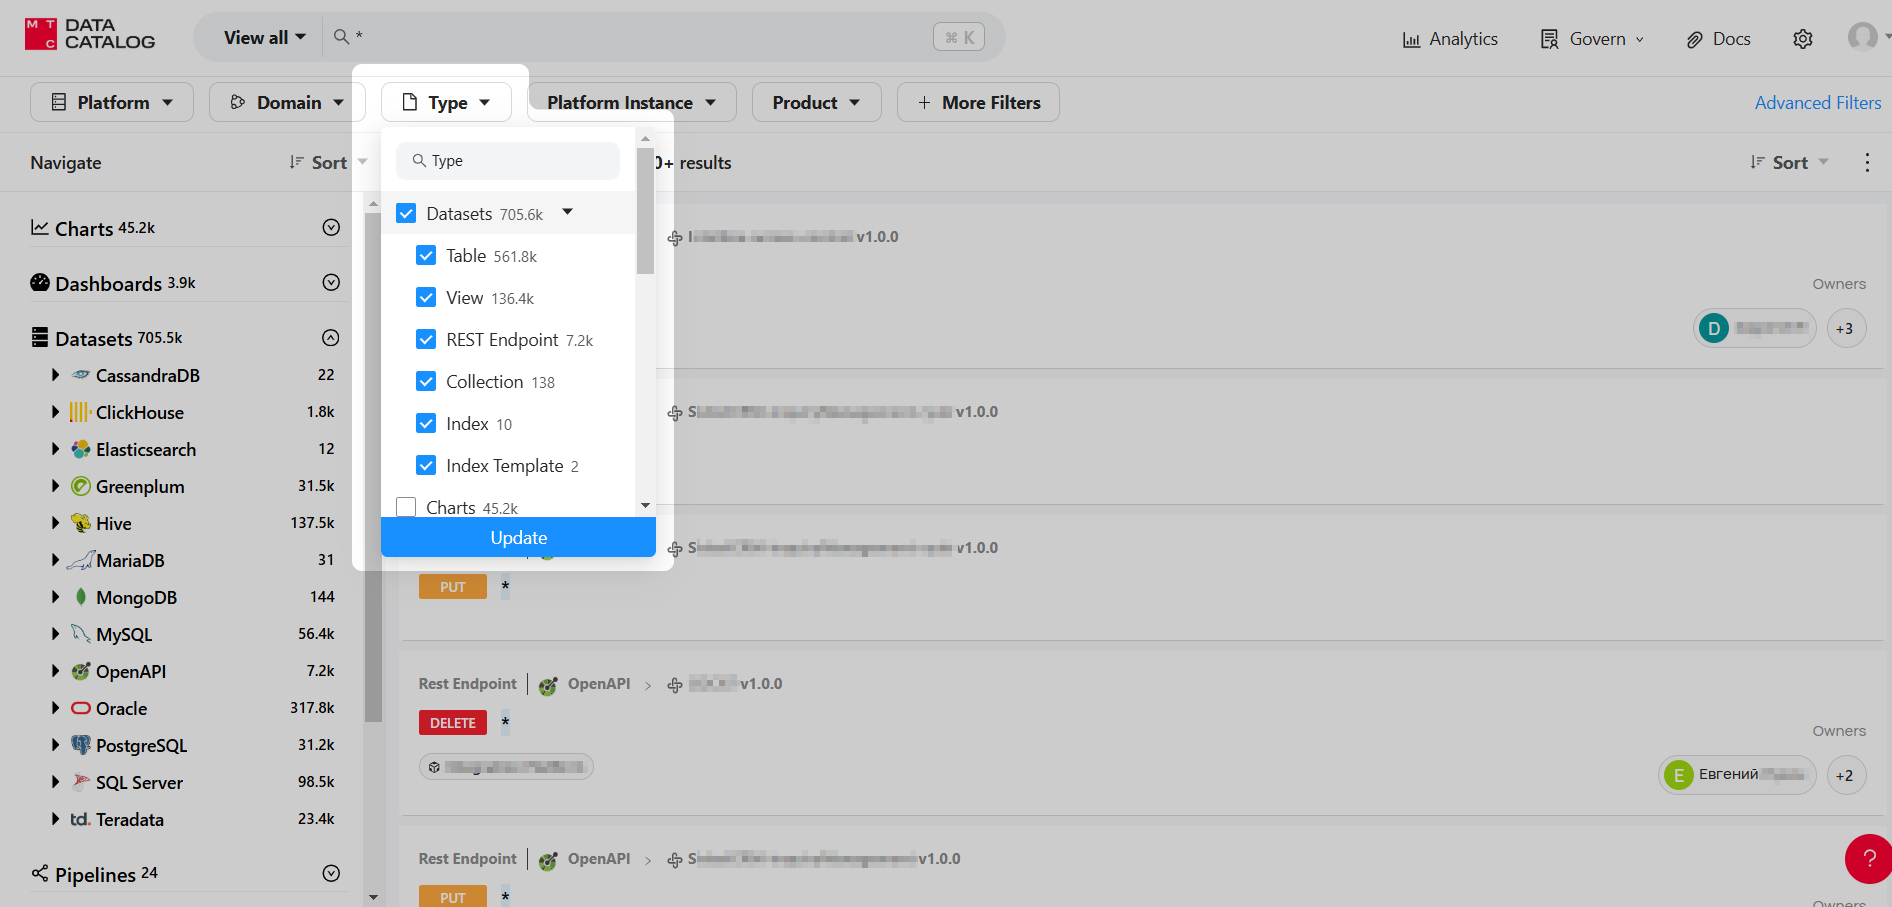Open the Govern menu

[1592, 39]
